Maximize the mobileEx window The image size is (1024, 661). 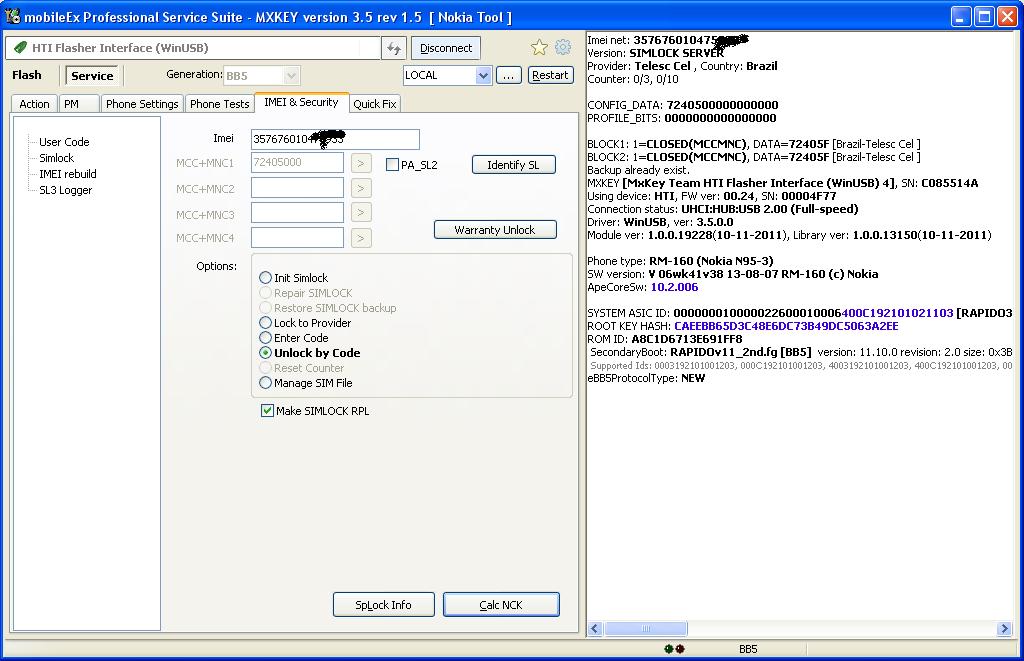(x=984, y=17)
